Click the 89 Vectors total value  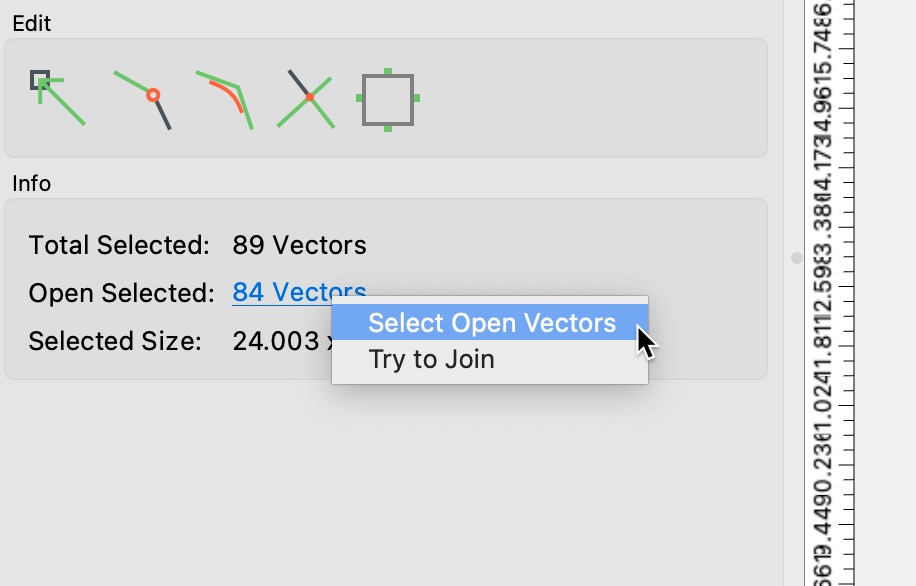pyautogui.click(x=299, y=245)
